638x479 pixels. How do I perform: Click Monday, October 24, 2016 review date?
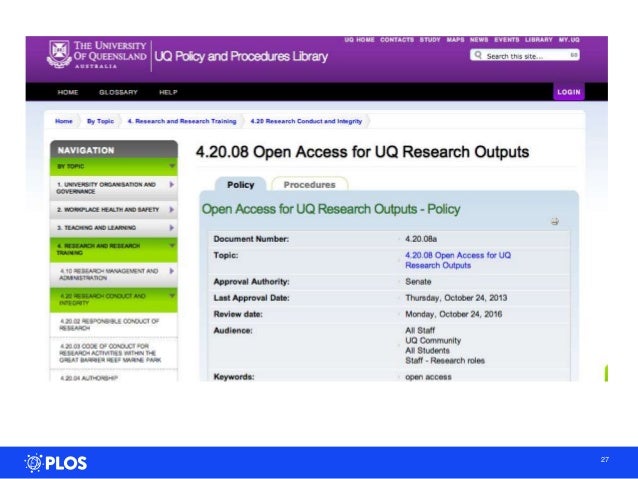[x=453, y=314]
